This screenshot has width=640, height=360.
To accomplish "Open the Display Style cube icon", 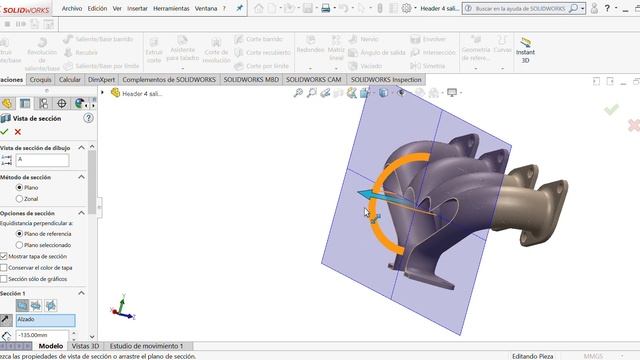I will coord(383,93).
